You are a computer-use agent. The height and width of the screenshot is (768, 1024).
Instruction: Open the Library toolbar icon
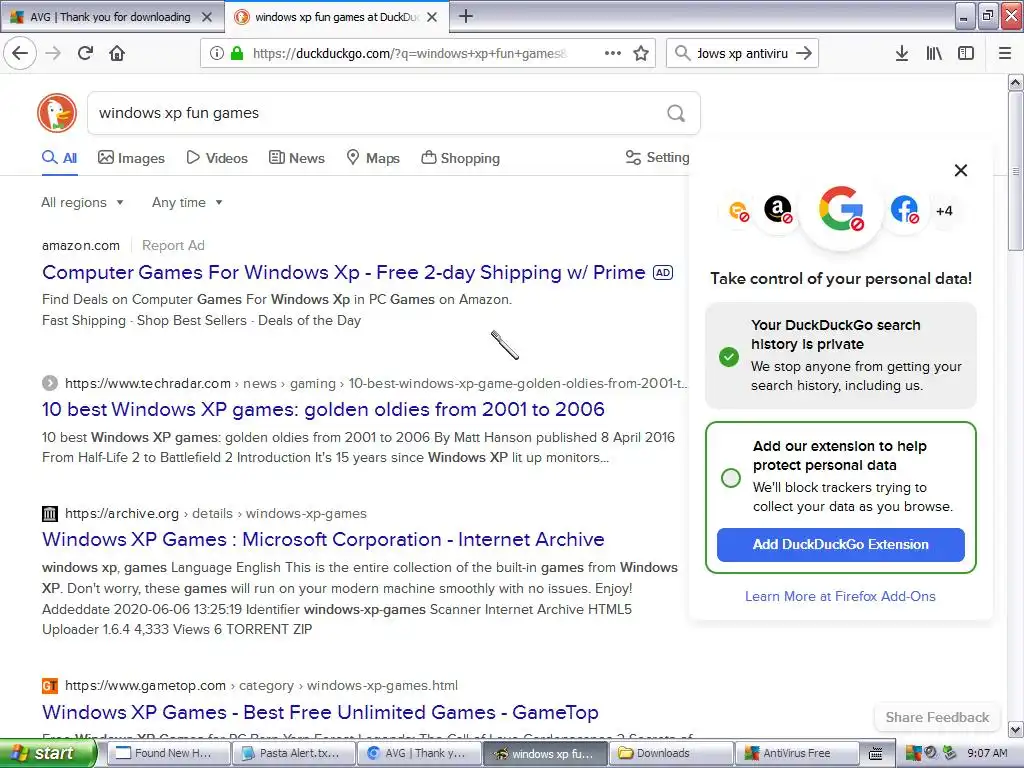[934, 53]
